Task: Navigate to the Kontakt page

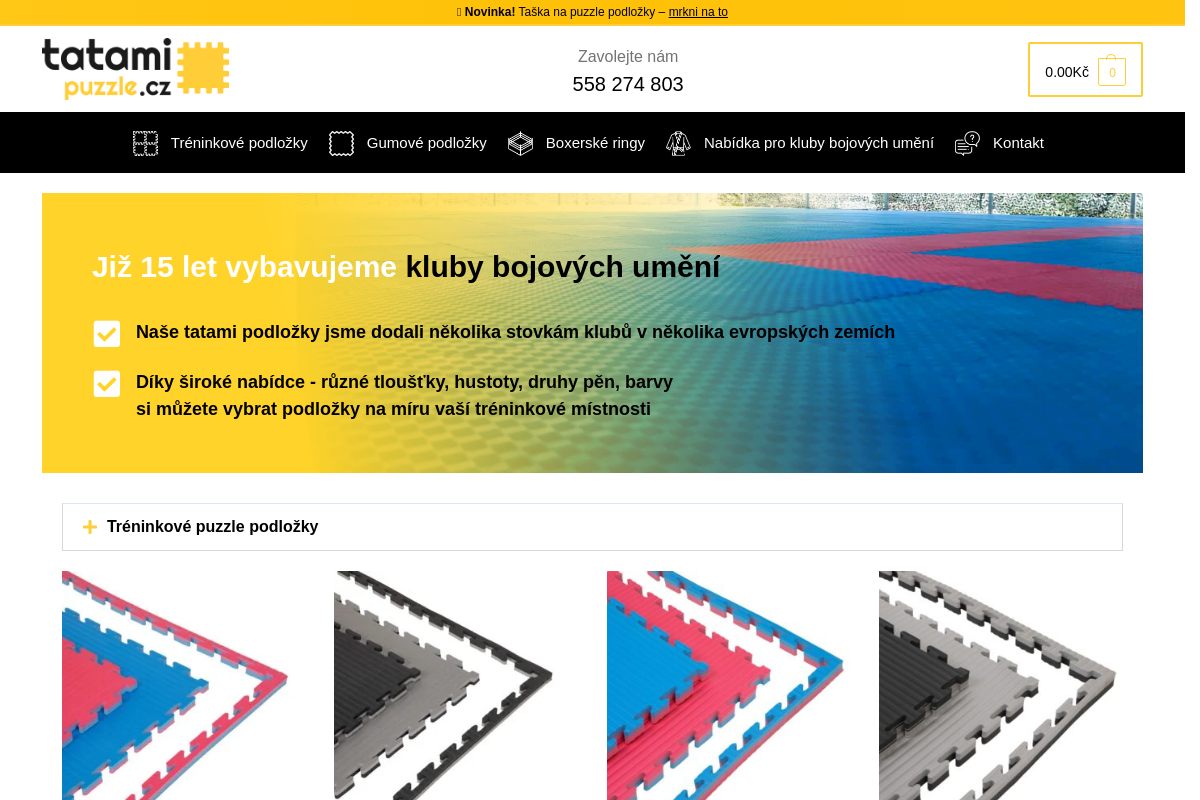Action: 1018,143
